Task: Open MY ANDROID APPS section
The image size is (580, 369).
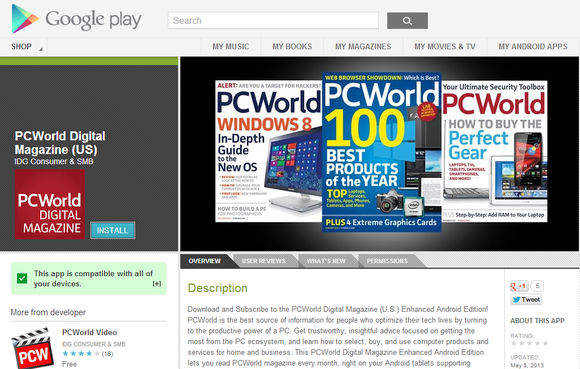Action: pos(533,47)
